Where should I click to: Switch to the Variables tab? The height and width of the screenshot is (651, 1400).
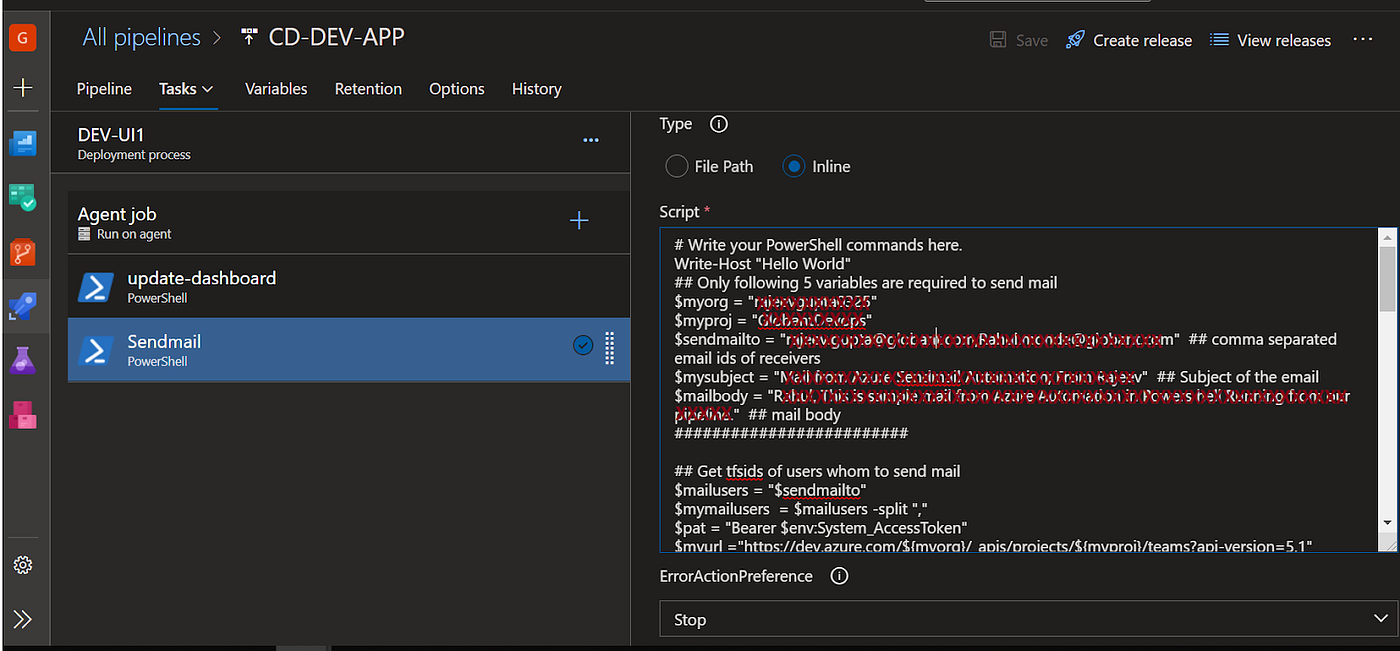[x=276, y=89]
